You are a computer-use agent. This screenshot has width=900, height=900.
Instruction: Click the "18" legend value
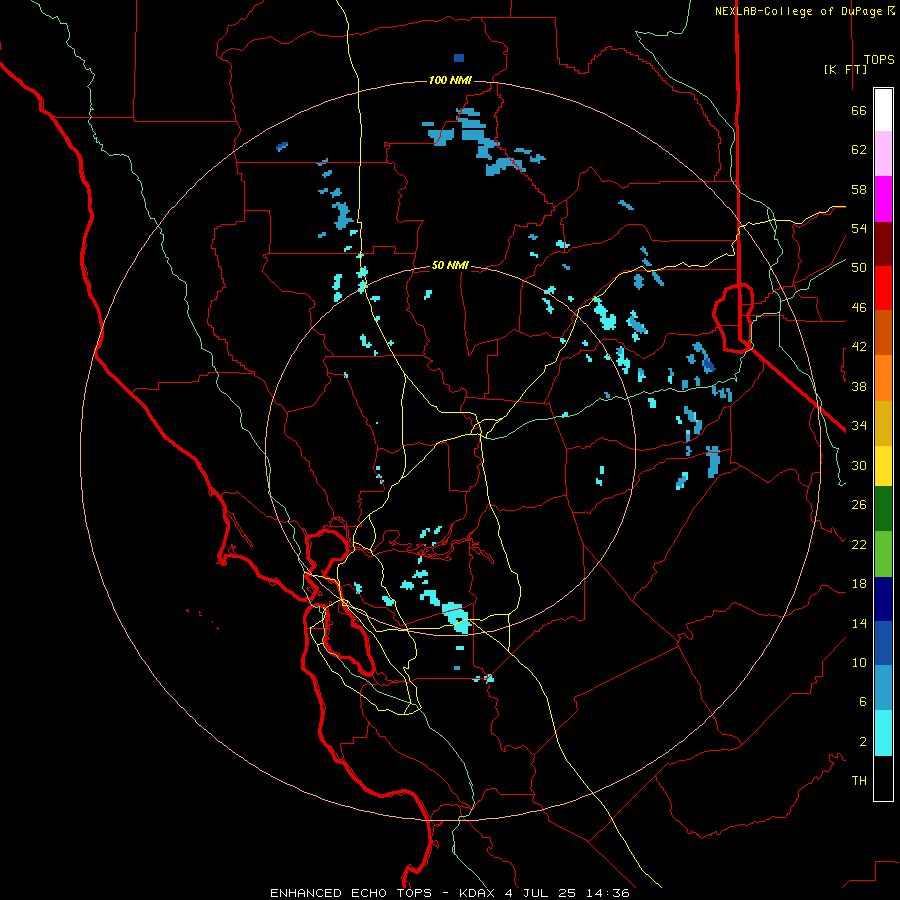pyautogui.click(x=859, y=584)
